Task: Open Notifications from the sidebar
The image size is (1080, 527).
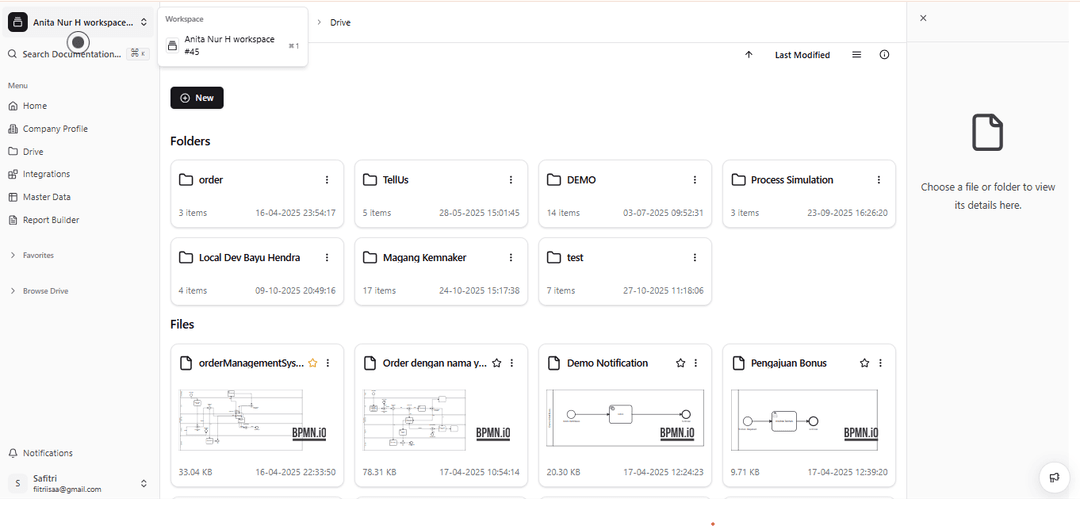Action: coord(40,453)
